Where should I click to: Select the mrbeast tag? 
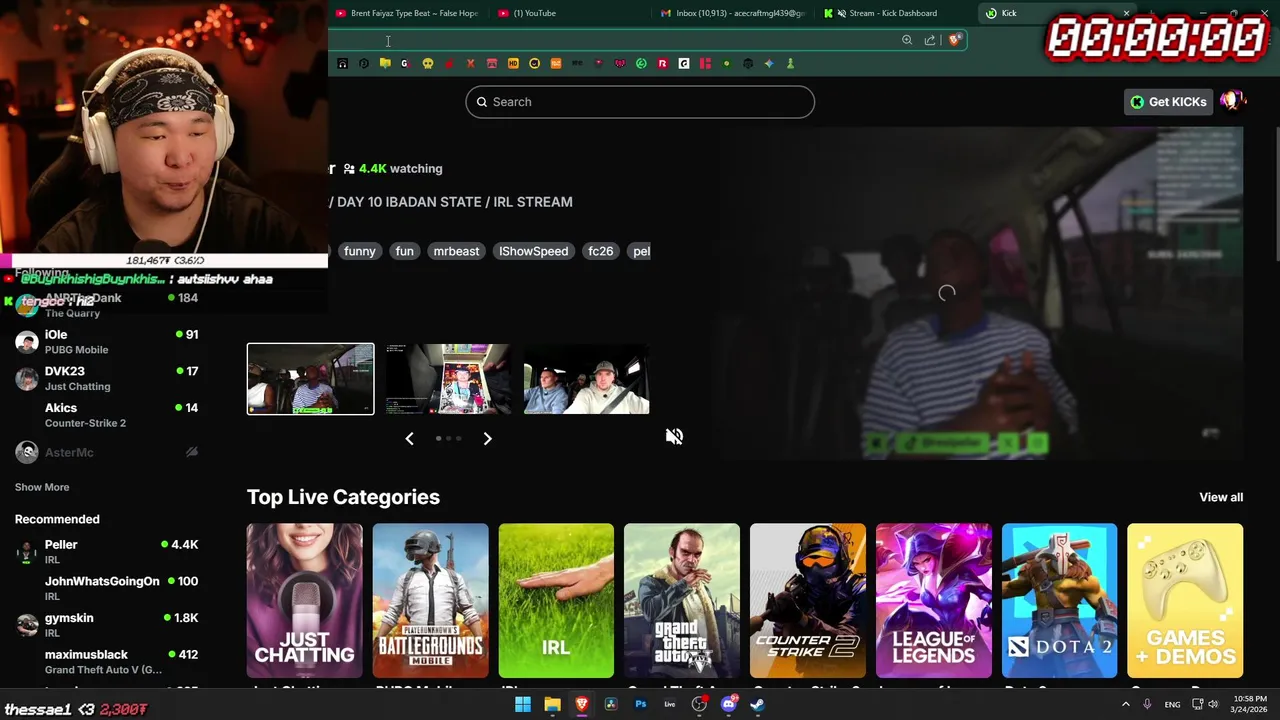click(456, 251)
